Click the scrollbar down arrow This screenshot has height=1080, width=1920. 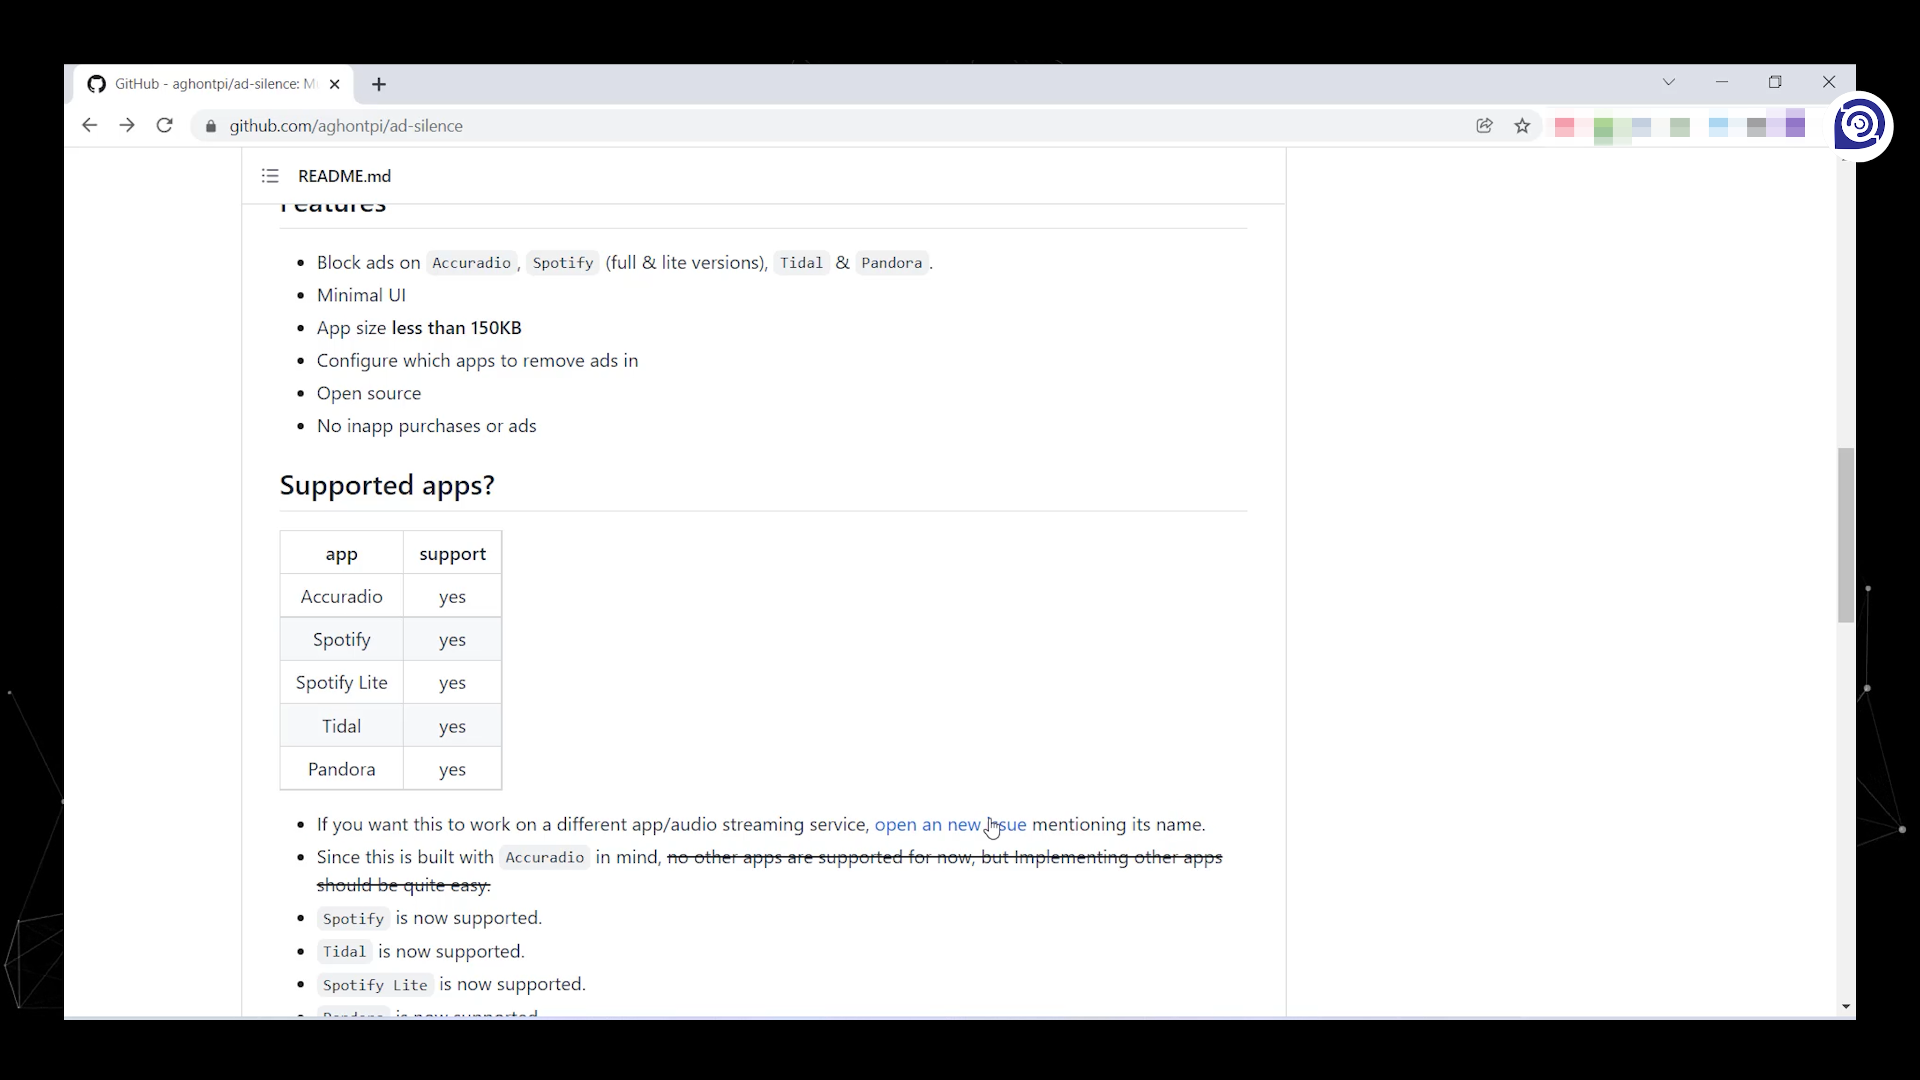[x=1846, y=1007]
